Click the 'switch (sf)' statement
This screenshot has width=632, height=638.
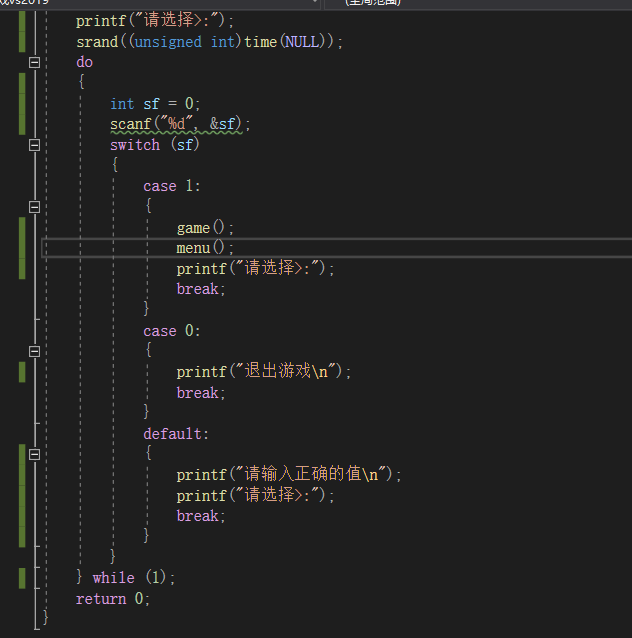tap(155, 145)
